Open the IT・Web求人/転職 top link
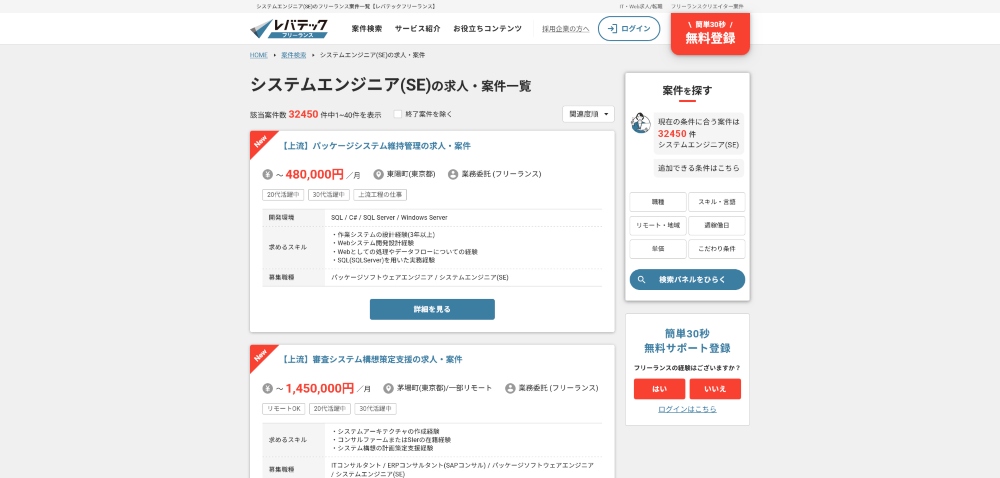The height and width of the screenshot is (478, 1000). (640, 6)
